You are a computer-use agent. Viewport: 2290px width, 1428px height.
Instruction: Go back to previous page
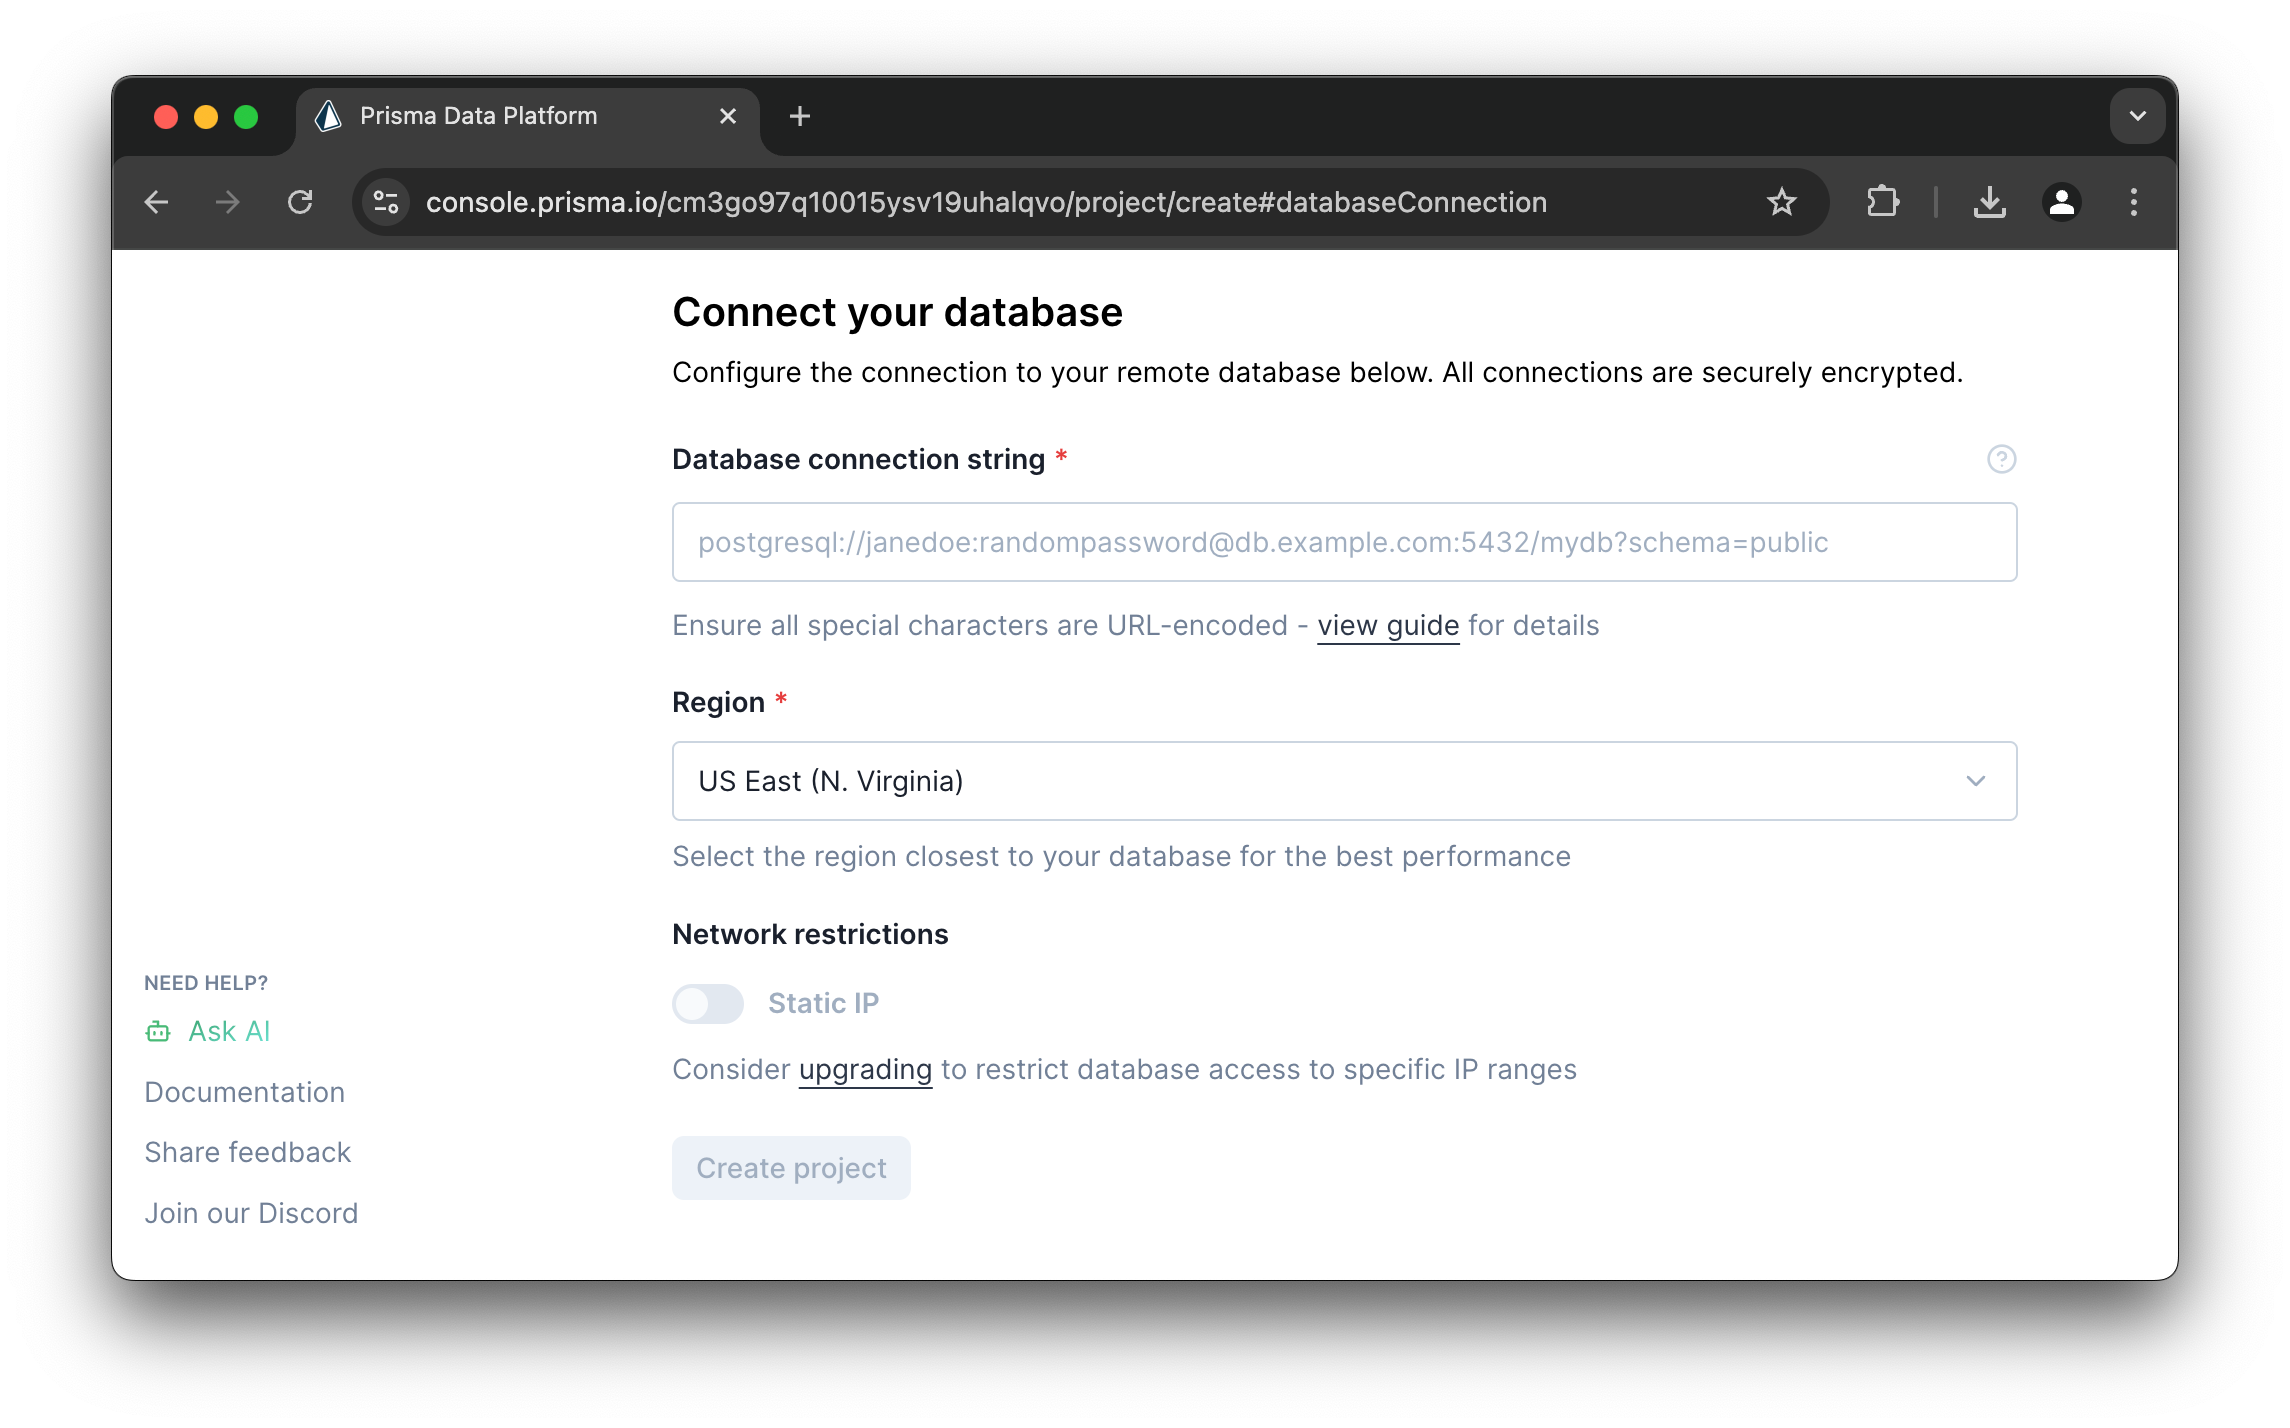coord(157,203)
